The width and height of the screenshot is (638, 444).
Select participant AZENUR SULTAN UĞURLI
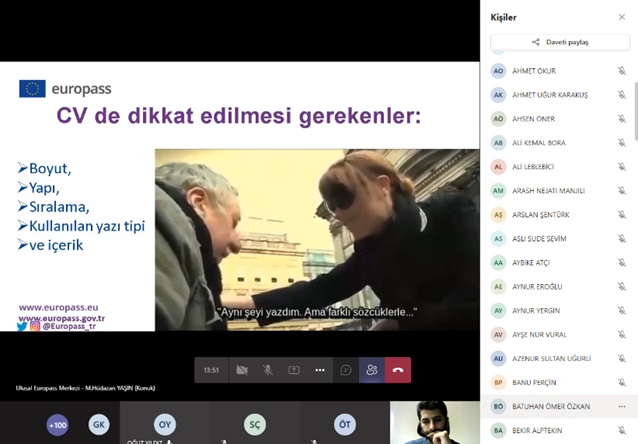pyautogui.click(x=559, y=359)
